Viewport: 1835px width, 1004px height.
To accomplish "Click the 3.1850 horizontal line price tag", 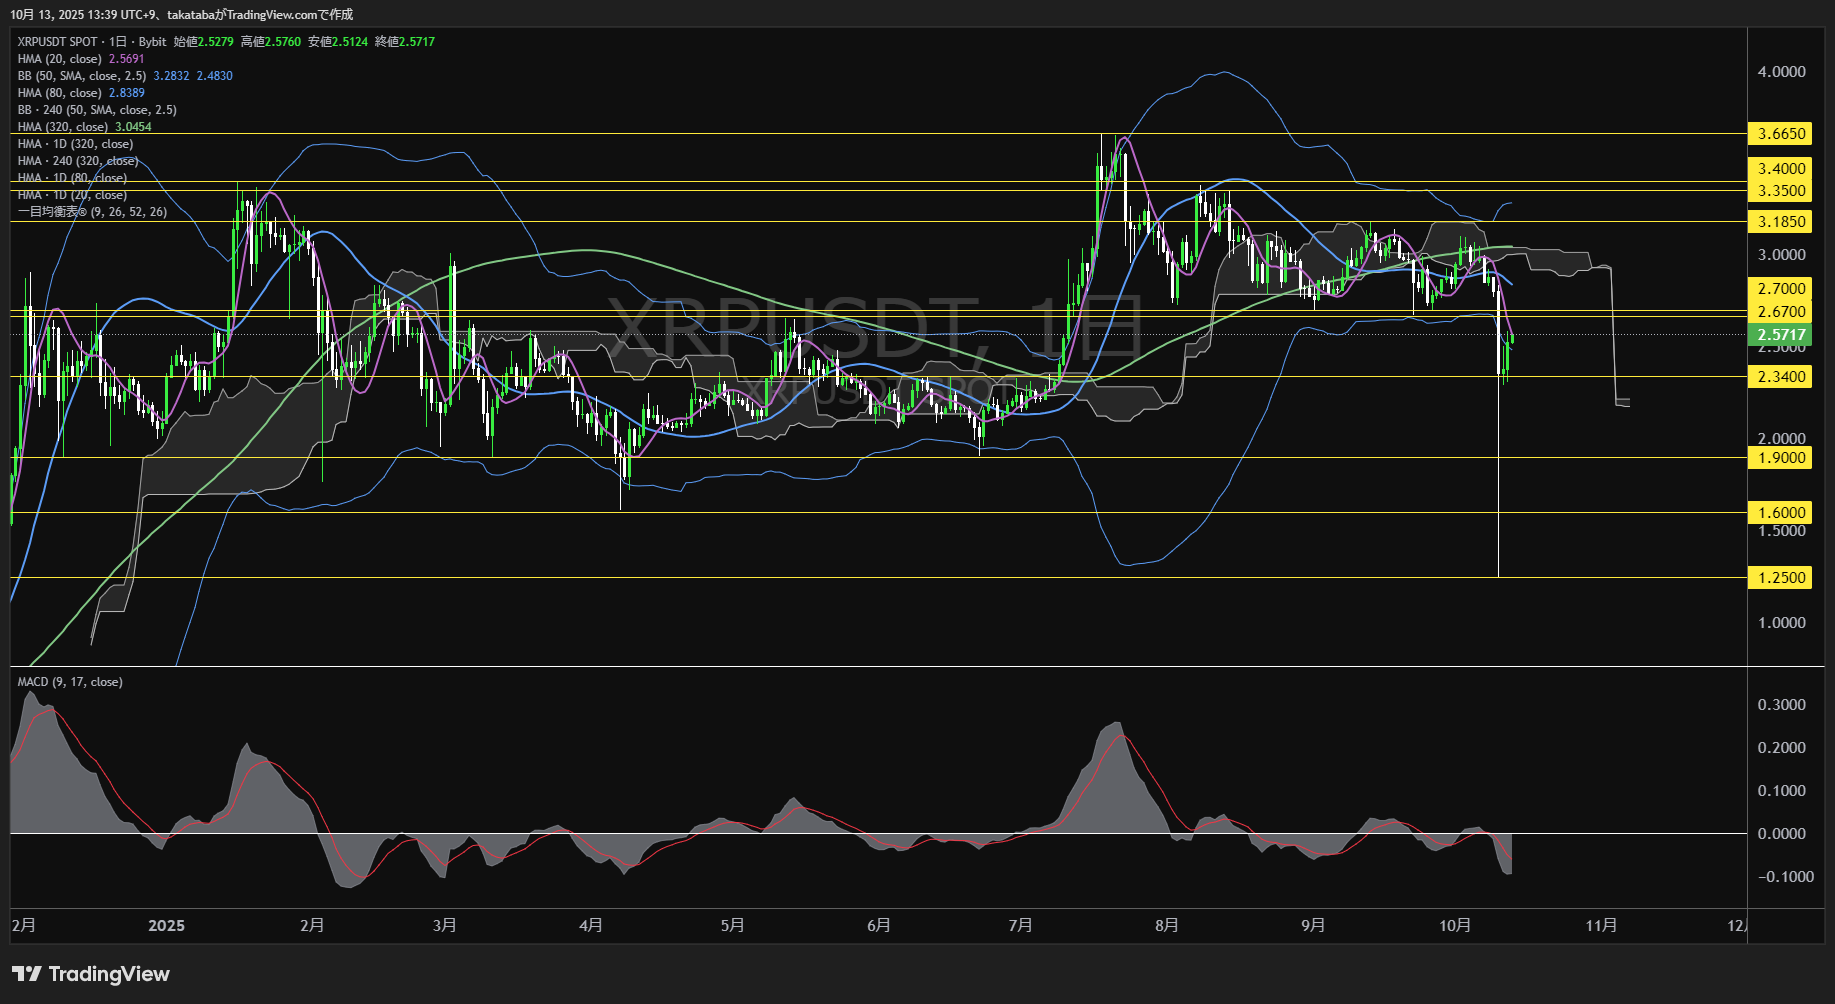I will (x=1780, y=222).
